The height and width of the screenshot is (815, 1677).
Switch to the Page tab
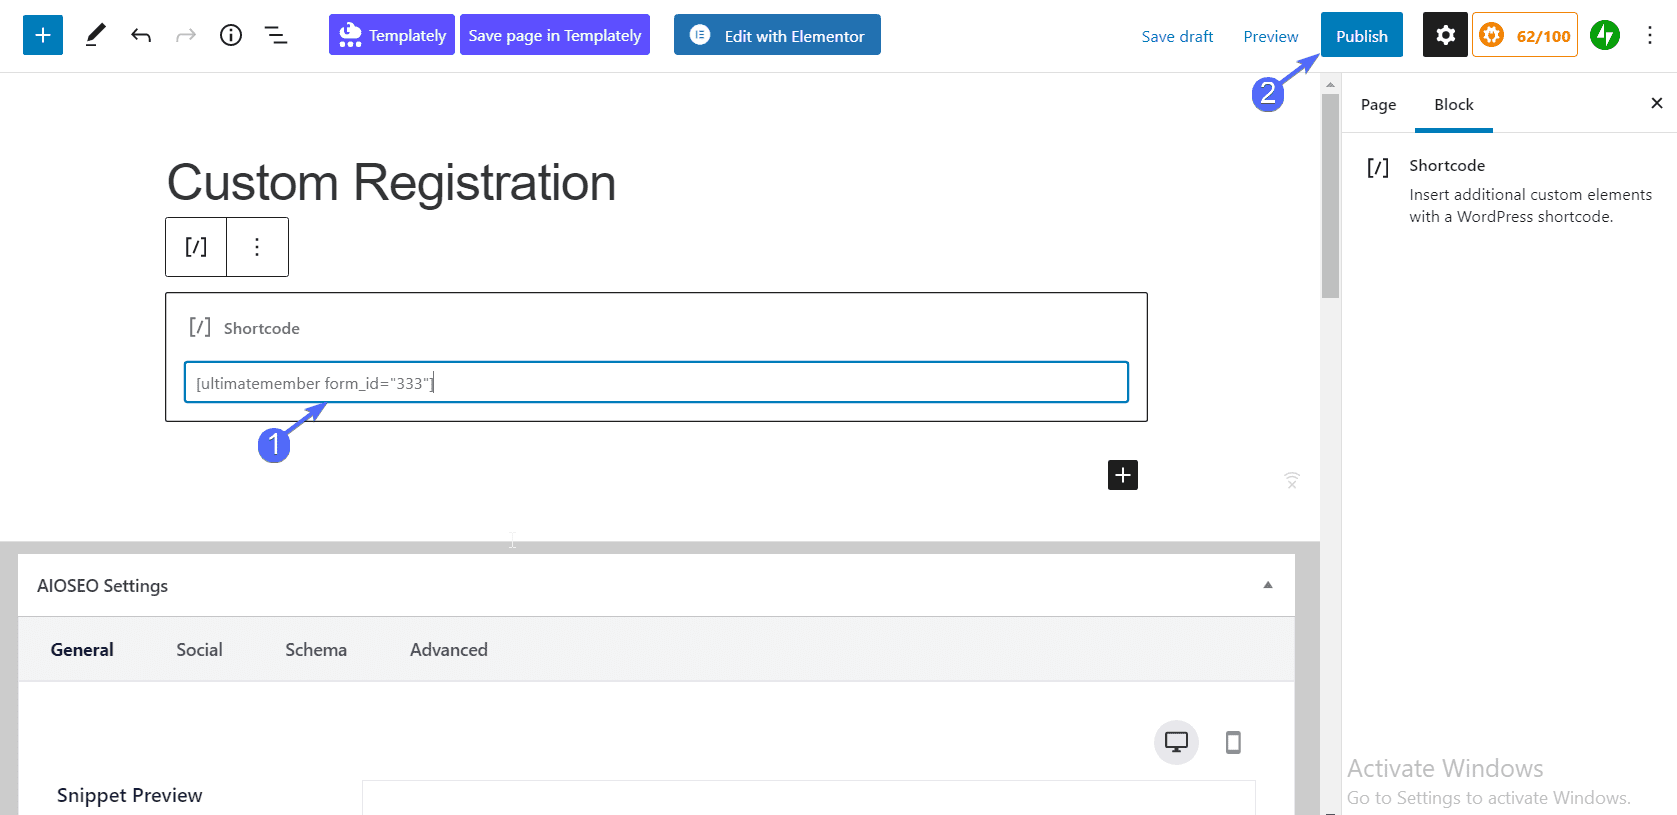click(x=1378, y=104)
